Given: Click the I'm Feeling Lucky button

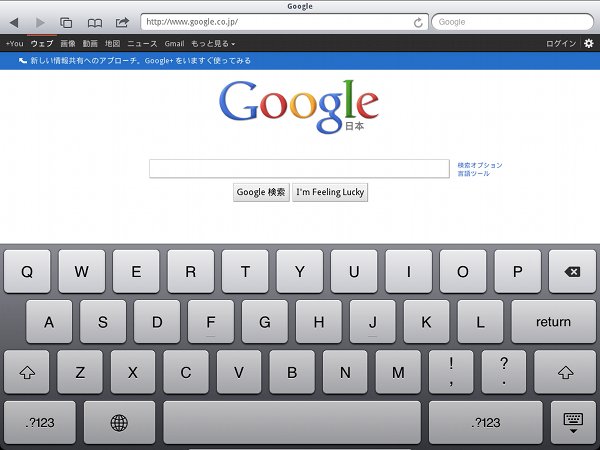Looking at the screenshot, I should pos(330,192).
